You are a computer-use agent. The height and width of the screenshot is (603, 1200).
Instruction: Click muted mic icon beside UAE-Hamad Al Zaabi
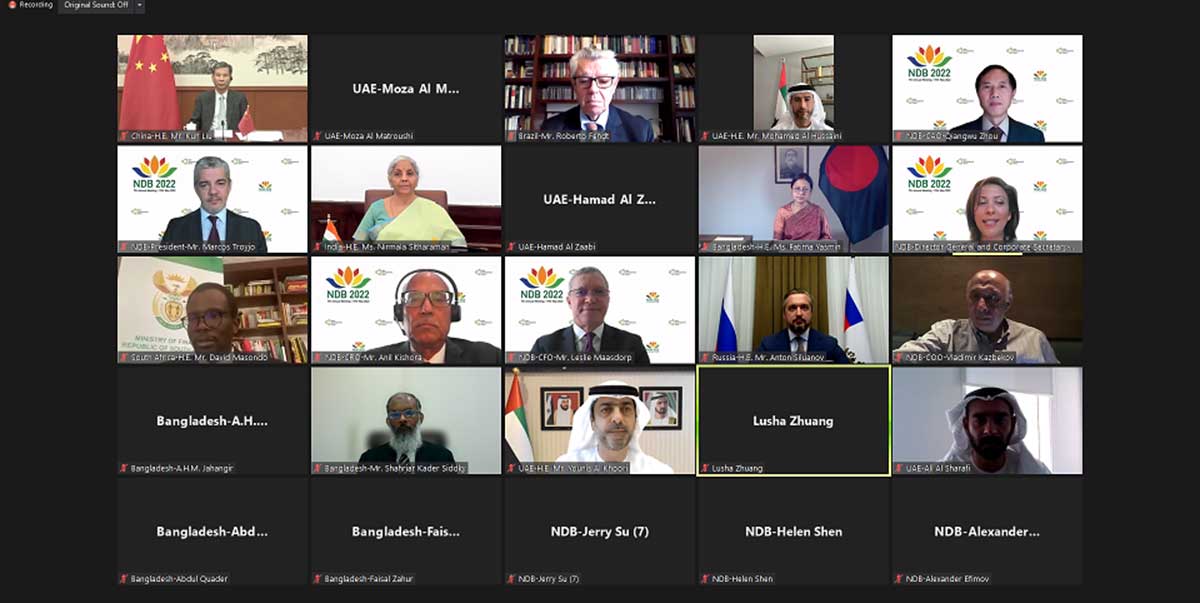[x=512, y=246]
